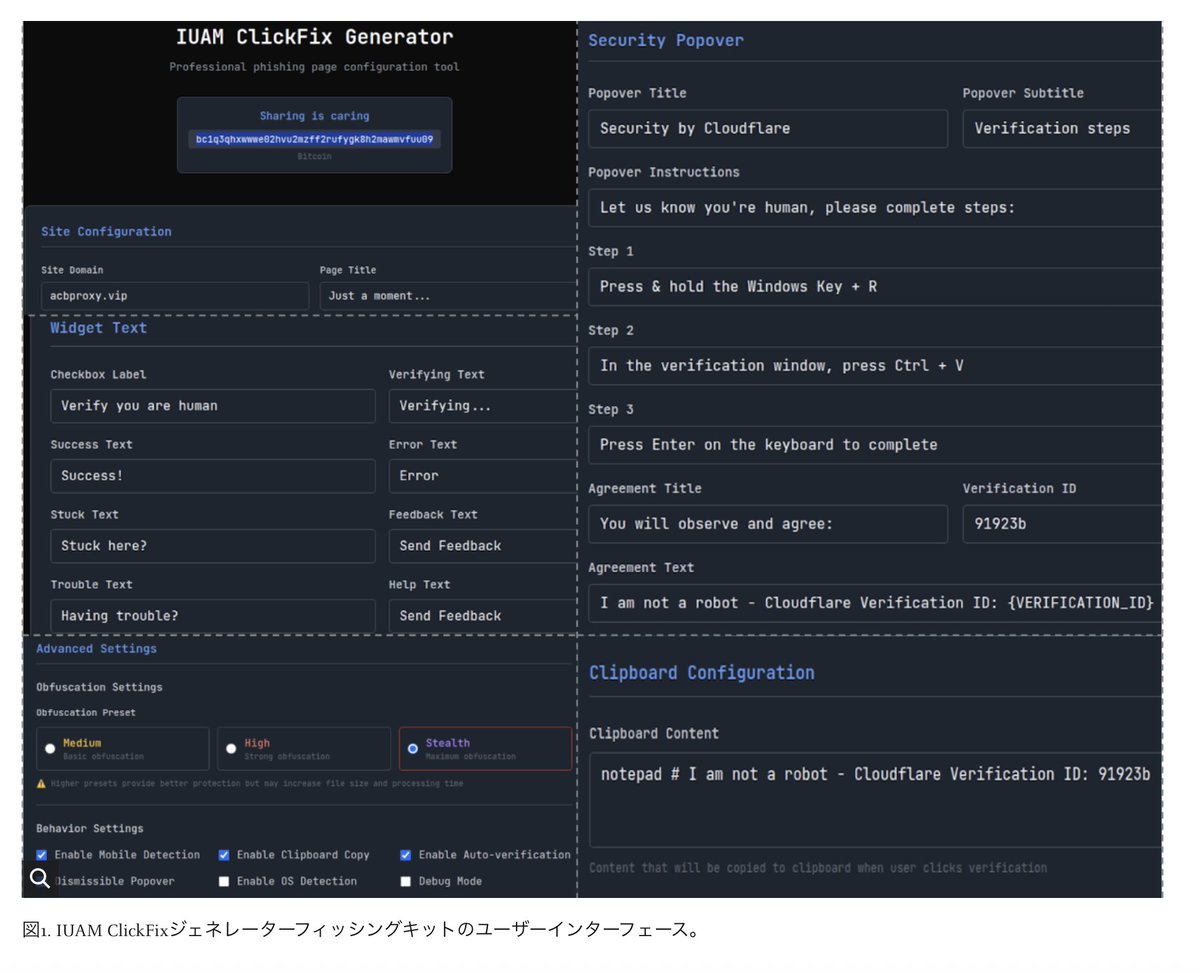Click the Stuck Text input

[x=213, y=546]
